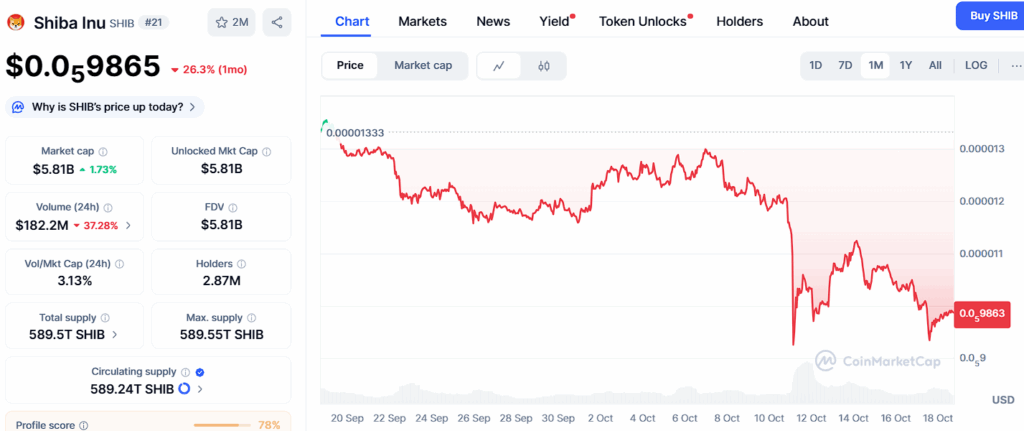The height and width of the screenshot is (431, 1024).
Task: Switch to line chart view icon
Action: coord(499,66)
